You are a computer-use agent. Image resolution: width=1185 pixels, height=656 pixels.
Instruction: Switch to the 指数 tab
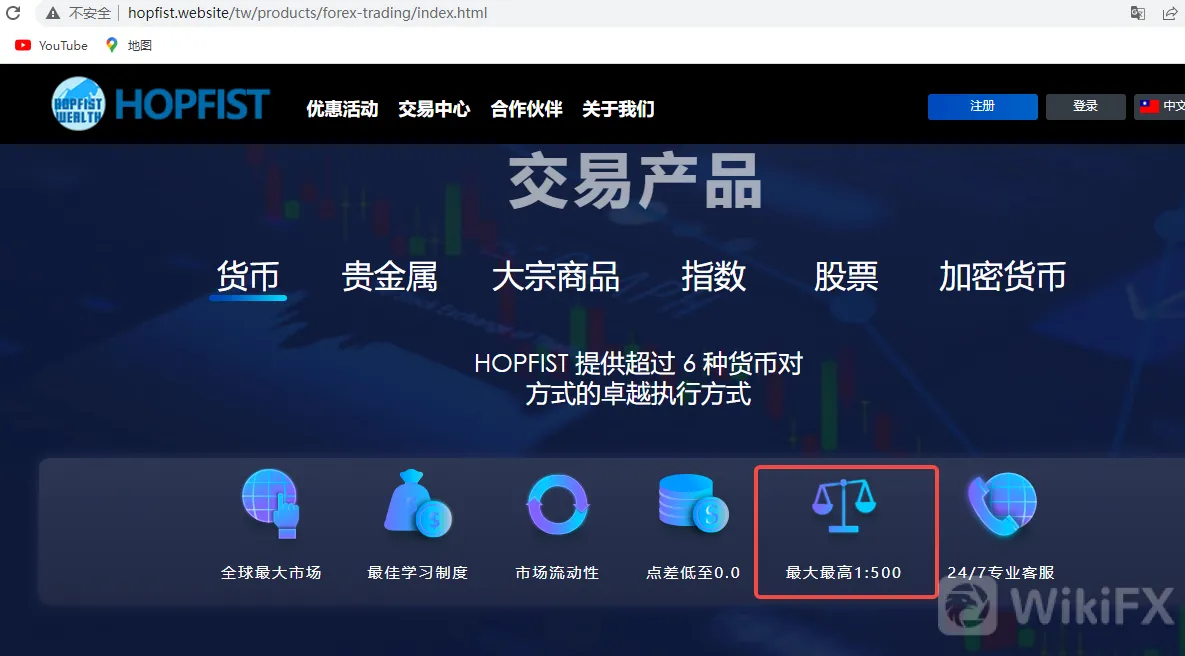pos(713,277)
